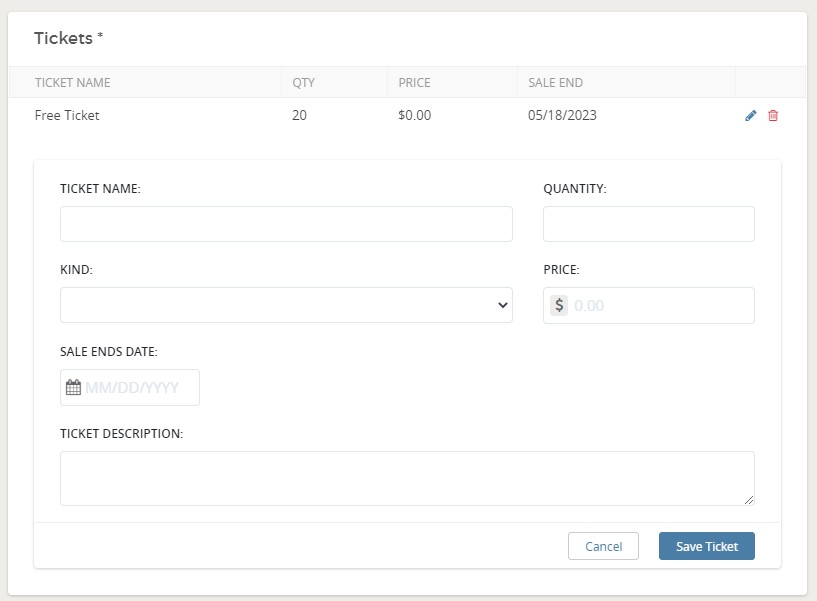Click the 05/18/2023 sale end date cell
Image resolution: width=817 pixels, height=601 pixels.
[562, 116]
